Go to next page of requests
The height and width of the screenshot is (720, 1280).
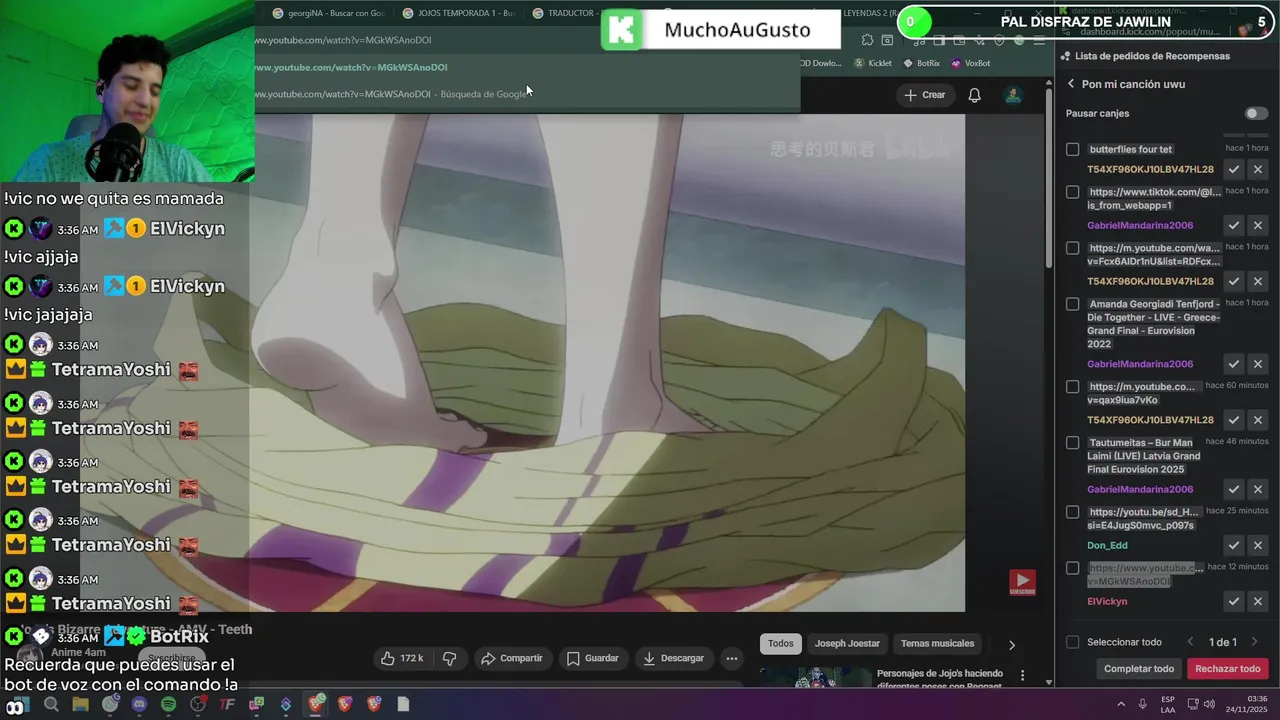[1254, 642]
